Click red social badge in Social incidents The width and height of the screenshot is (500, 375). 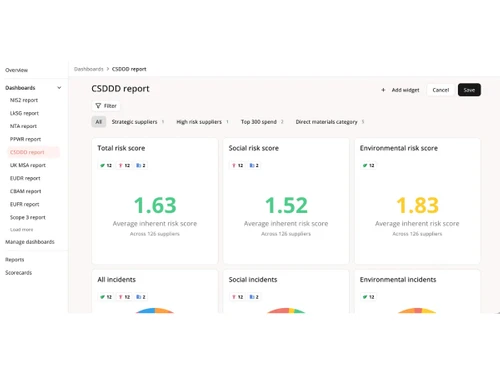(237, 297)
